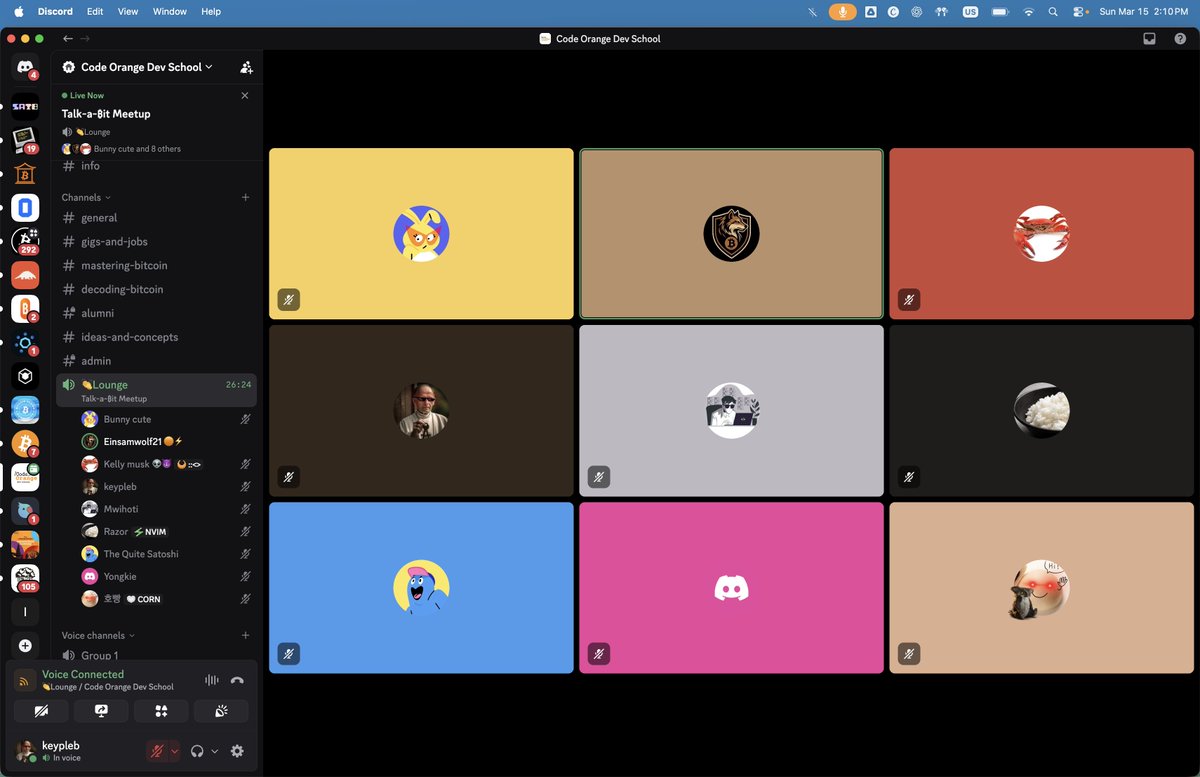Open the ideas-and-concepts channel
Image resolution: width=1200 pixels, height=777 pixels.
(x=156, y=337)
